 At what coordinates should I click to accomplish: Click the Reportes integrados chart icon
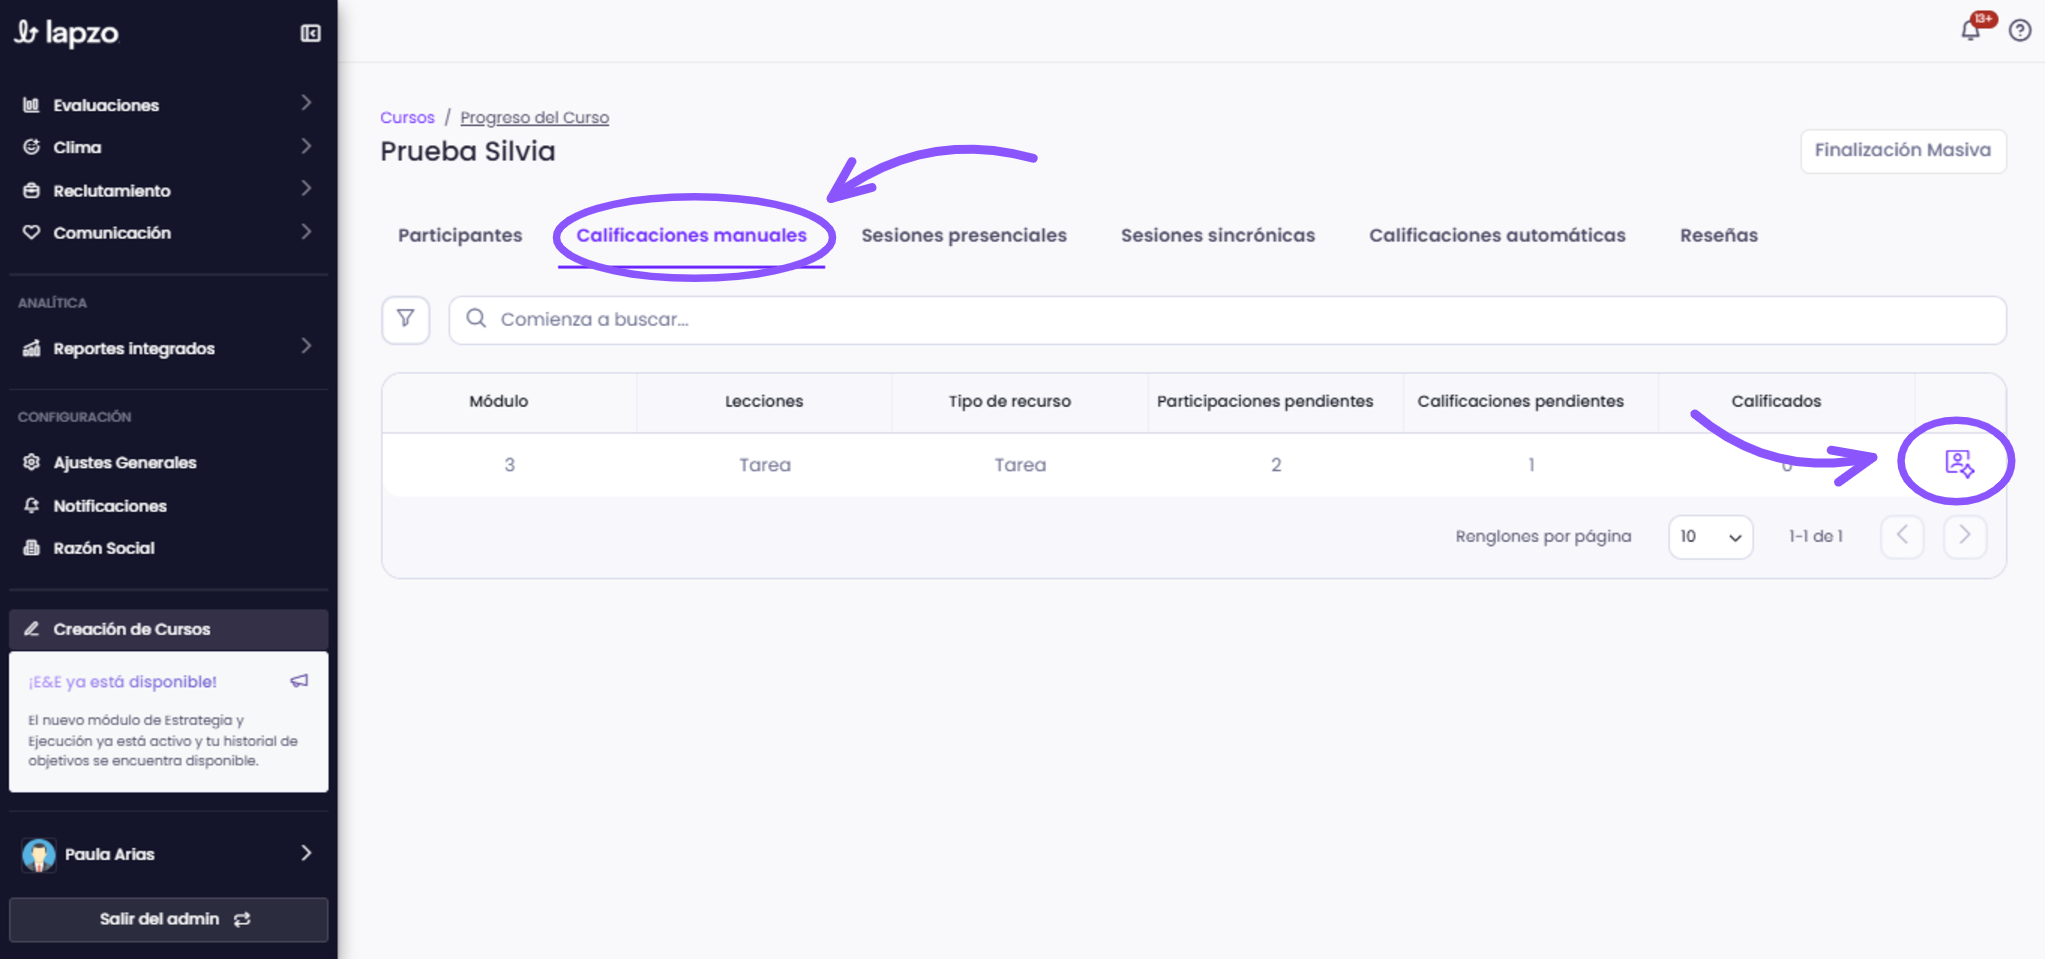coord(32,348)
